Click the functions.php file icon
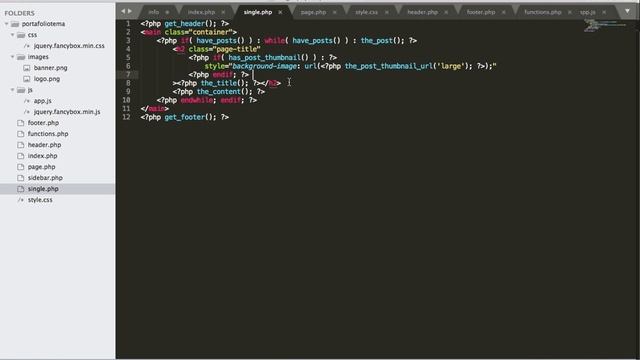 pos(21,134)
